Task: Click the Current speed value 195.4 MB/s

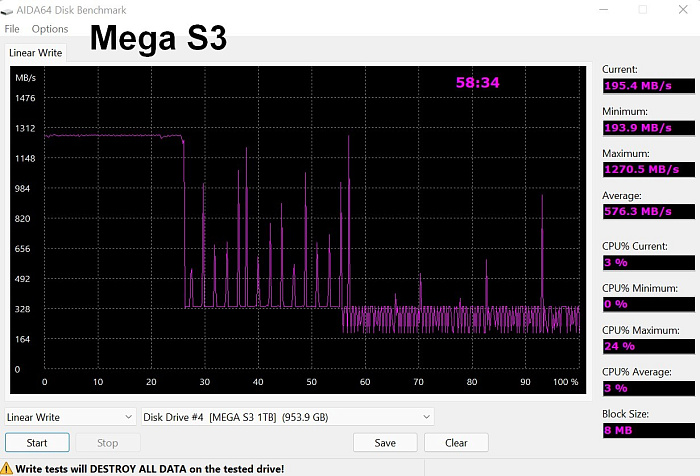Action: [649, 86]
